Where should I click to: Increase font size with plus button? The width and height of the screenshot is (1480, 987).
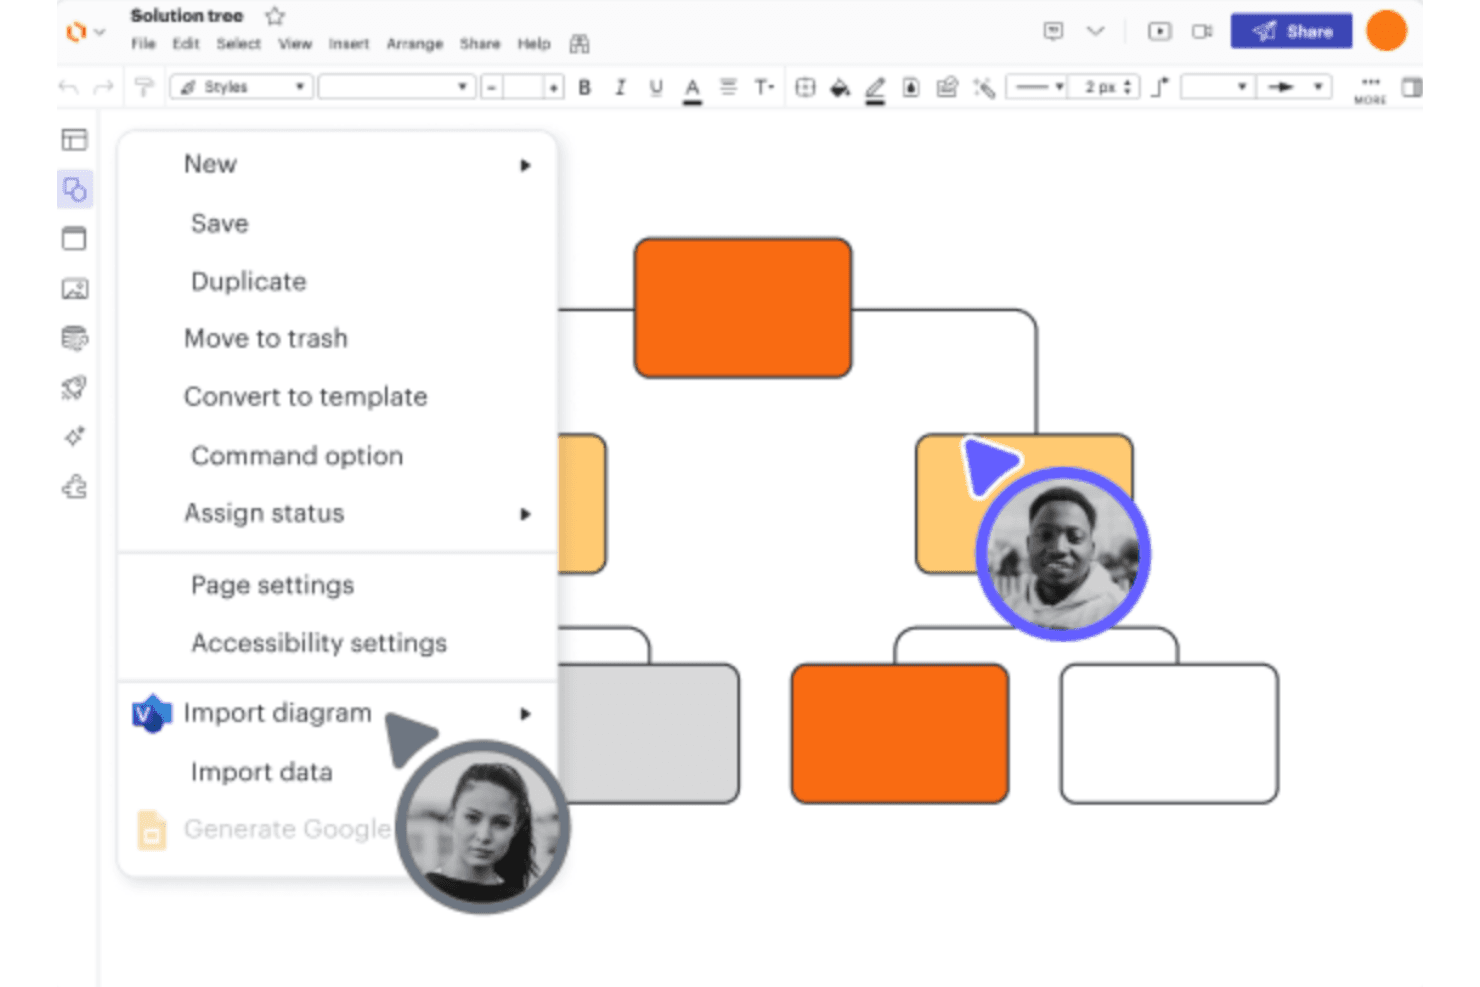coord(554,87)
